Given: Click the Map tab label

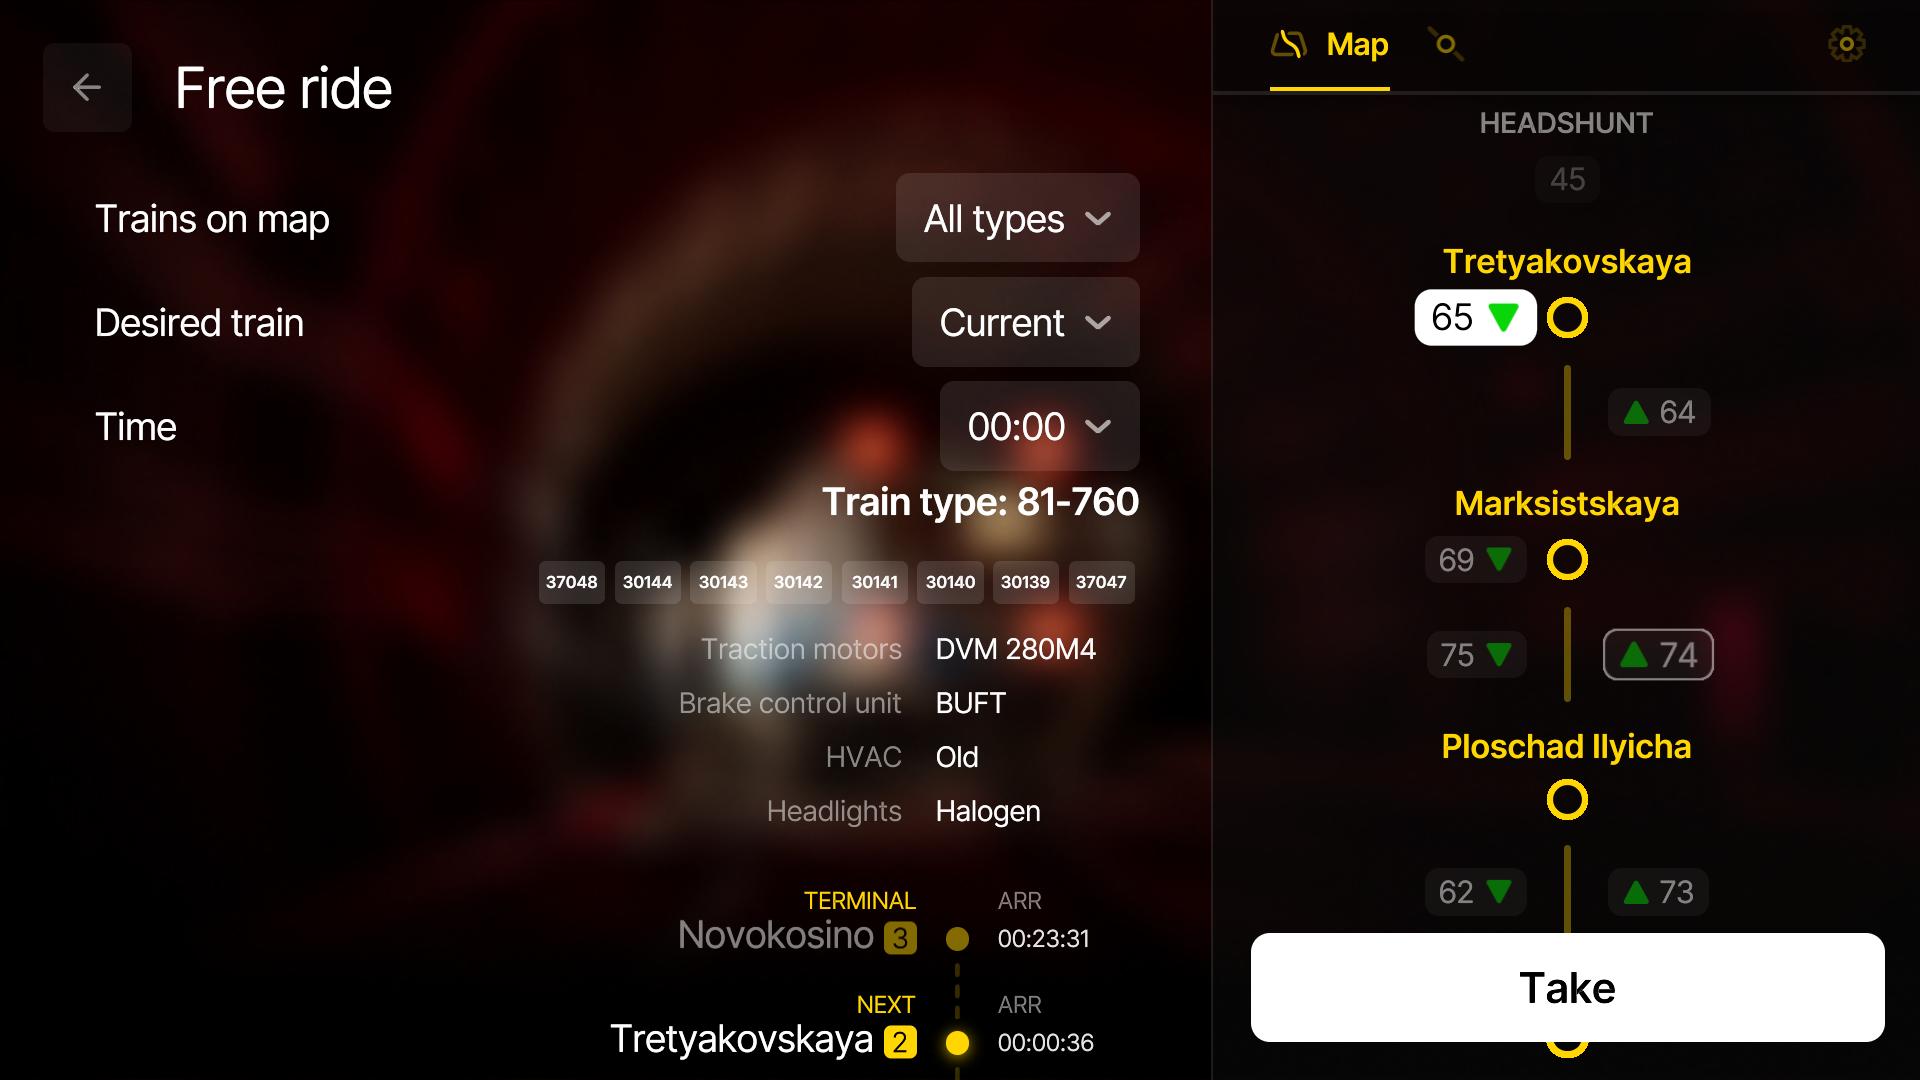Looking at the screenshot, I should point(1356,45).
